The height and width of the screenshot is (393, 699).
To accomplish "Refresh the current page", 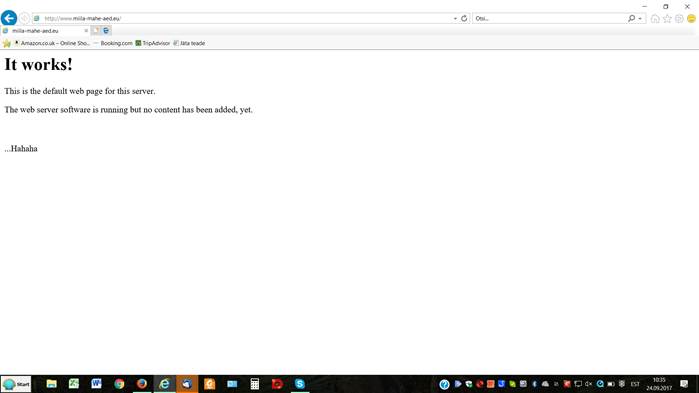I will (x=464, y=18).
